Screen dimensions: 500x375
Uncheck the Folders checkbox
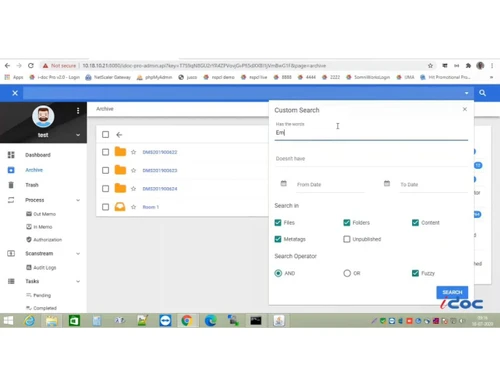pyautogui.click(x=347, y=223)
